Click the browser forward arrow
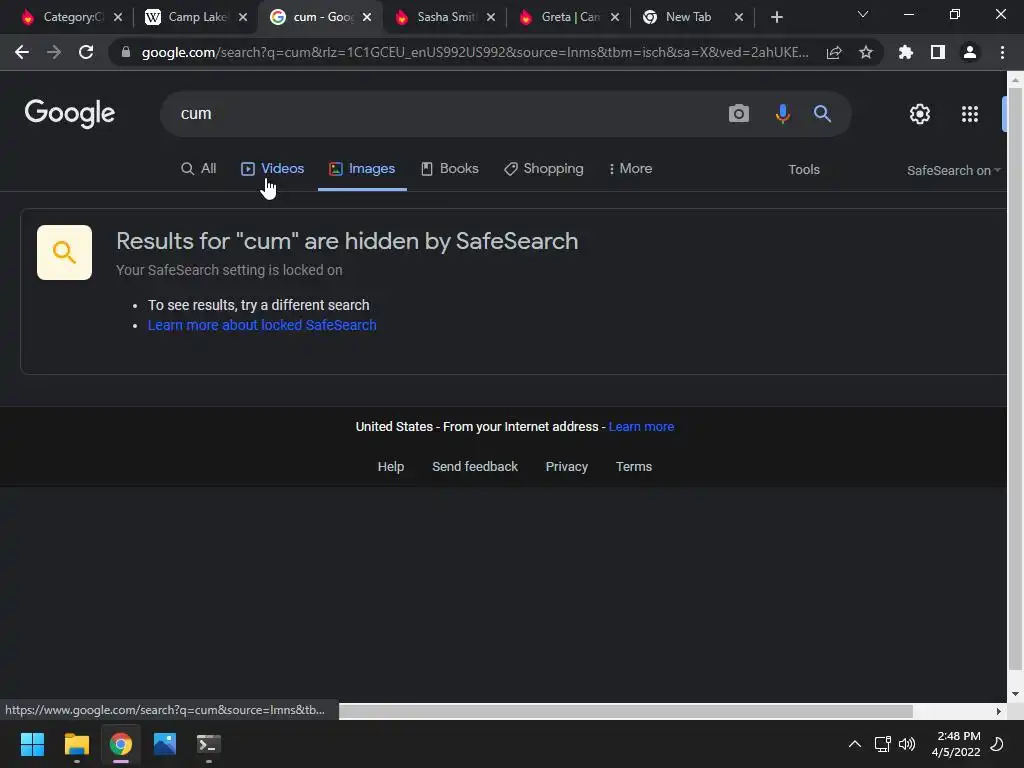 coord(54,52)
